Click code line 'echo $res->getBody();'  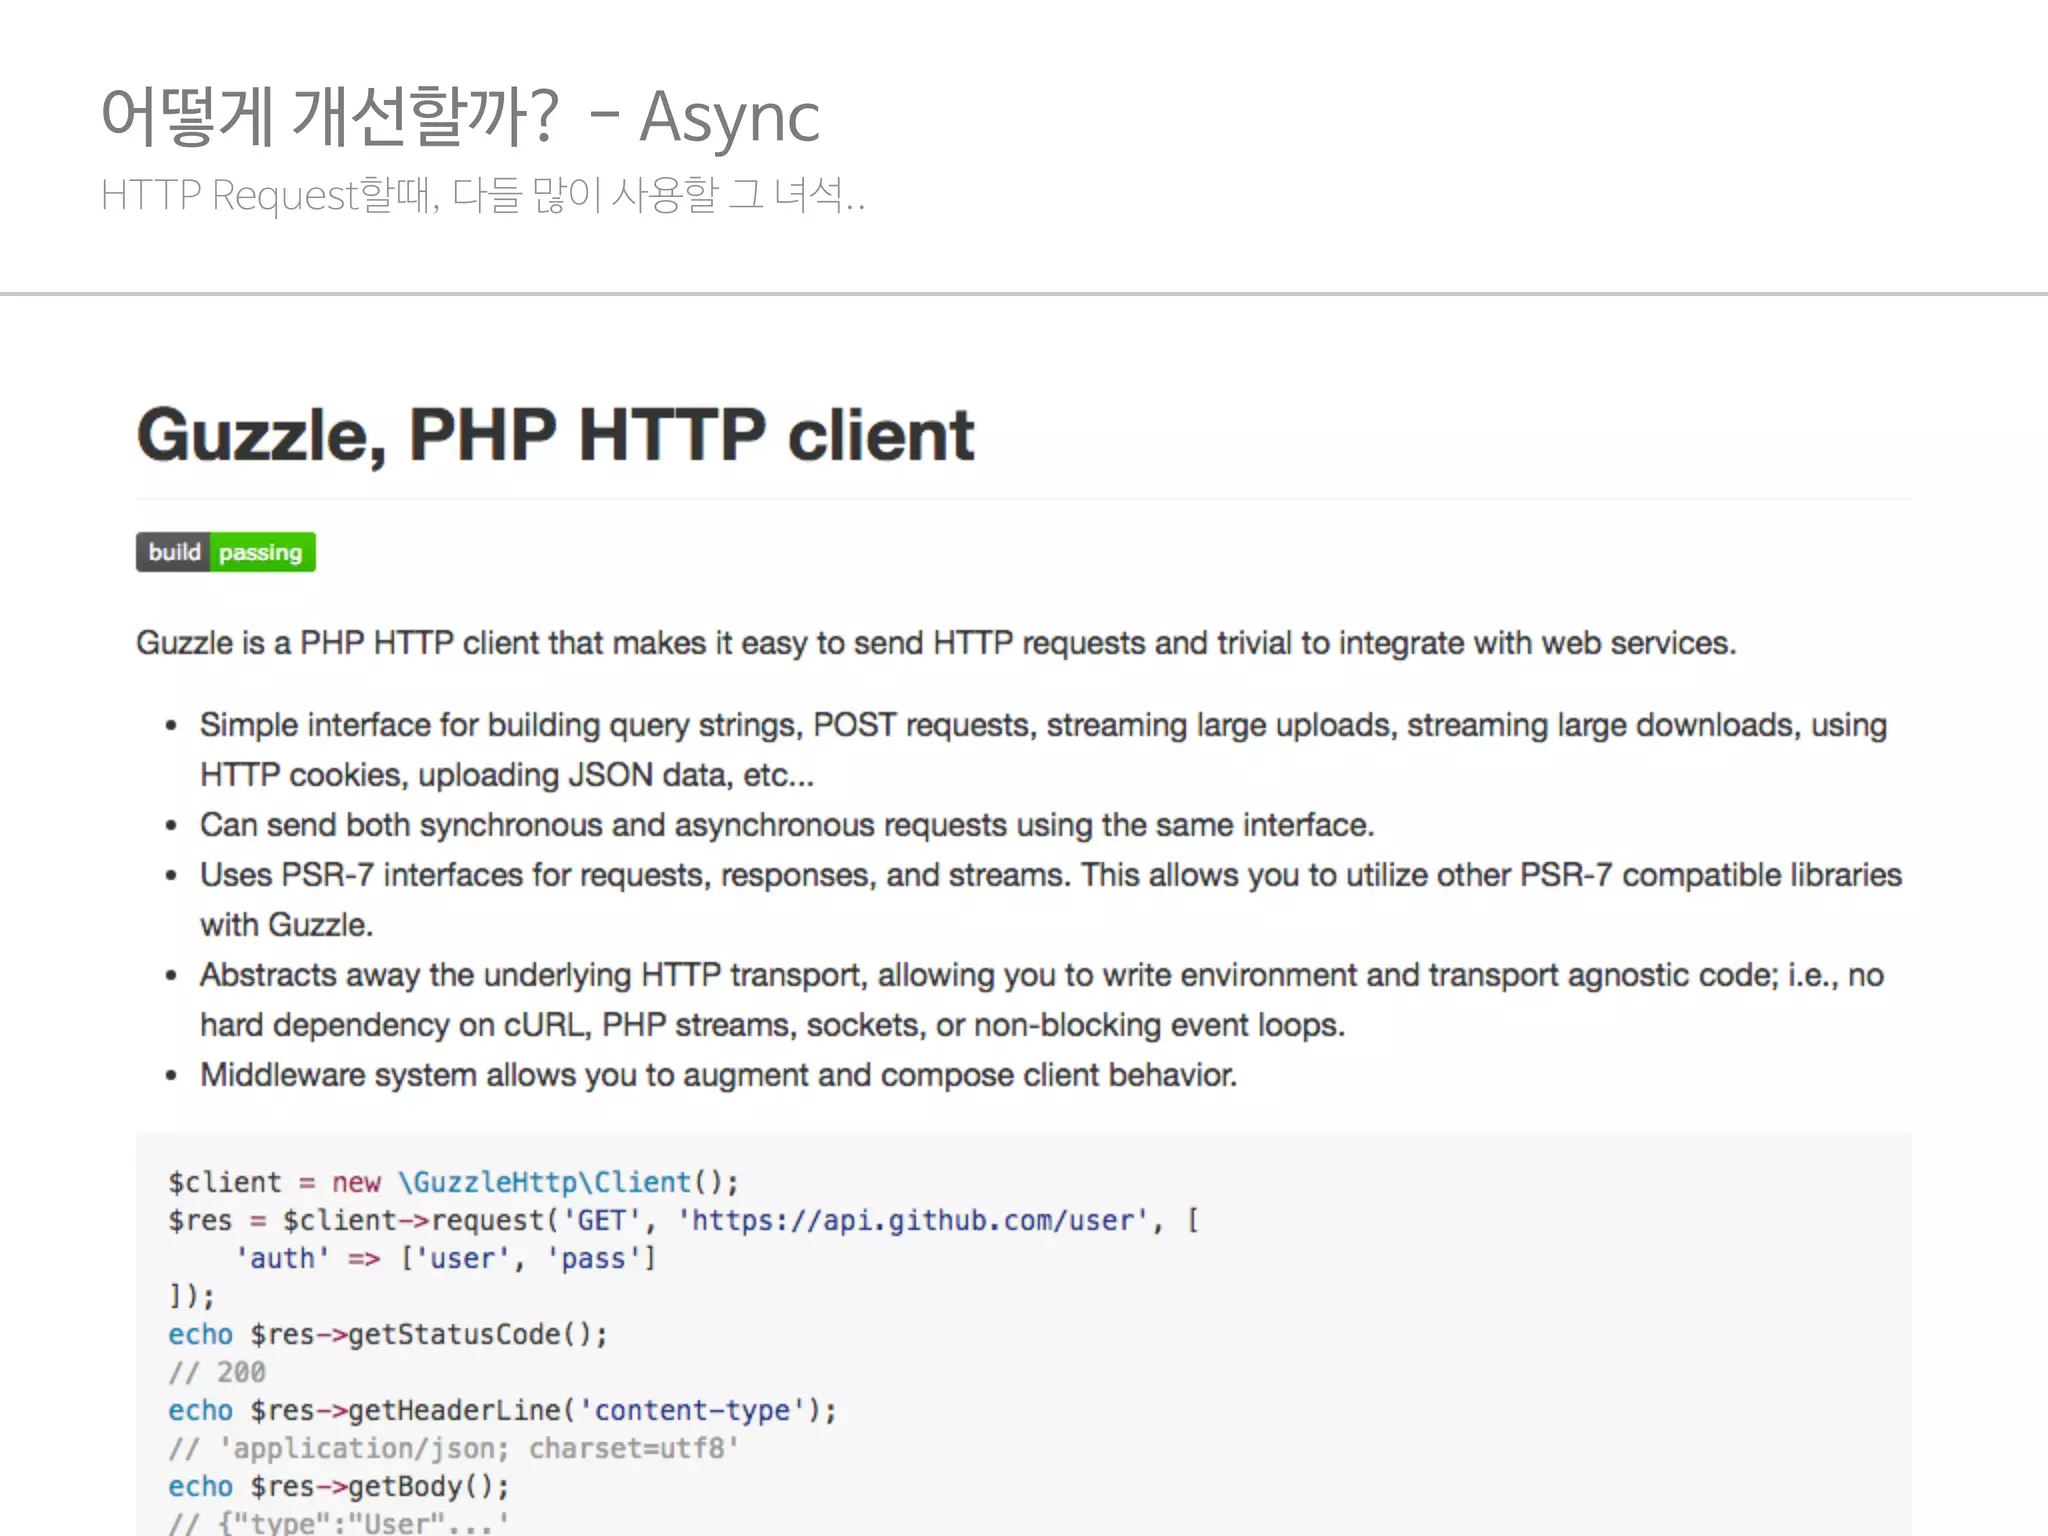[x=339, y=1486]
